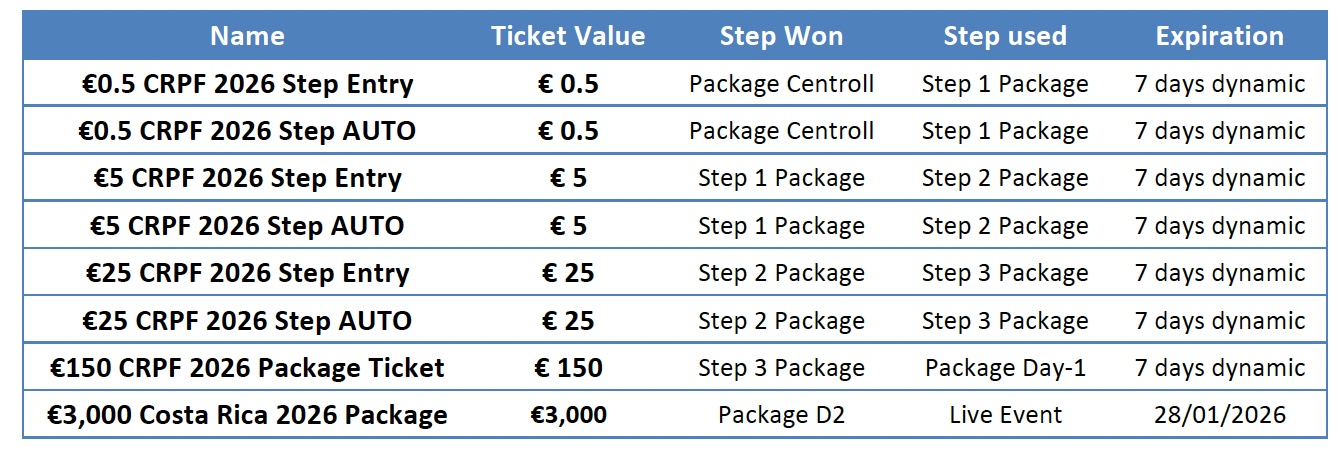The height and width of the screenshot is (456, 1343).
Task: Click the Live Event cell
Action: [x=1004, y=415]
